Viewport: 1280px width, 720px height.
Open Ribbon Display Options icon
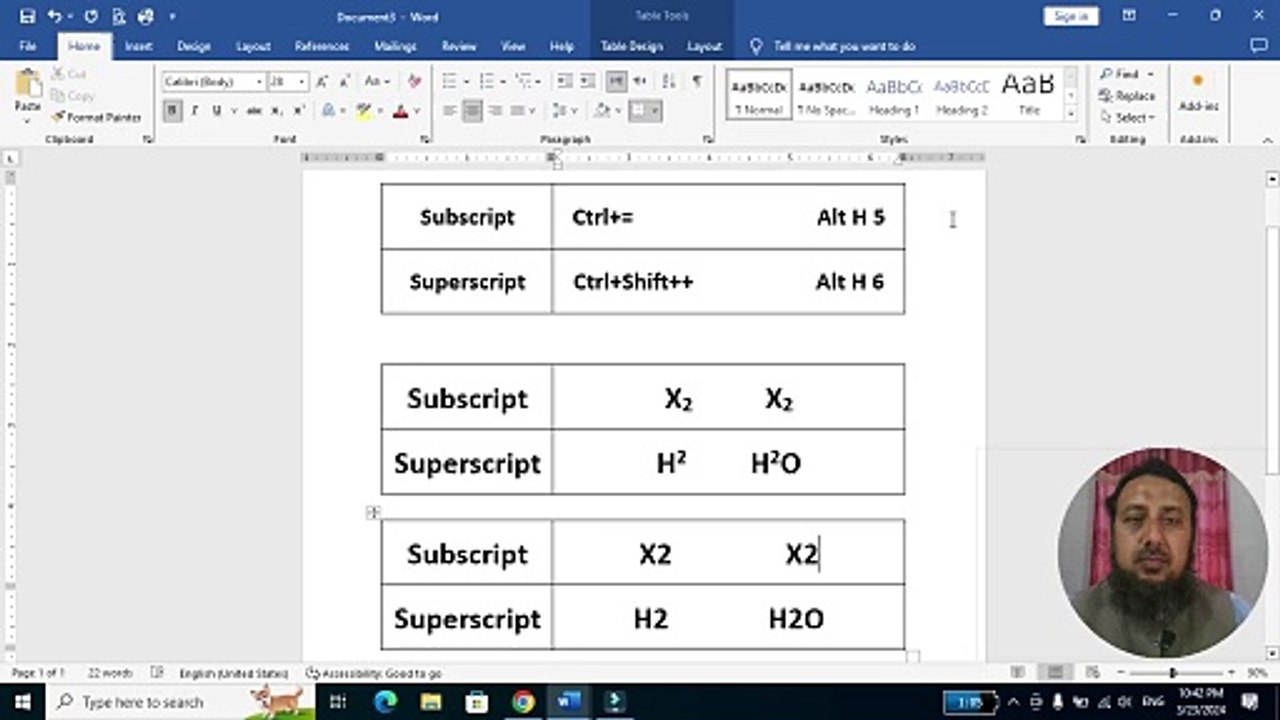[x=1129, y=16]
